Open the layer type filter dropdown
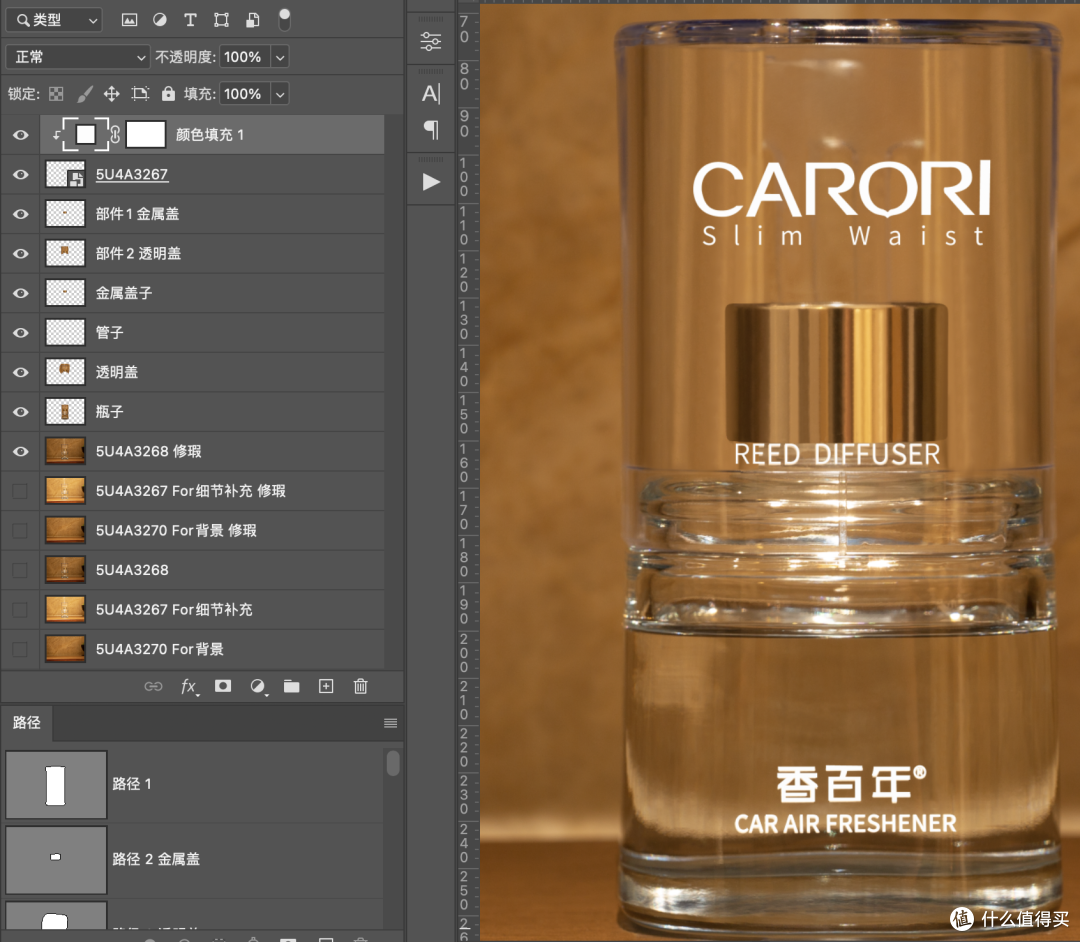The image size is (1080, 942). (x=54, y=20)
